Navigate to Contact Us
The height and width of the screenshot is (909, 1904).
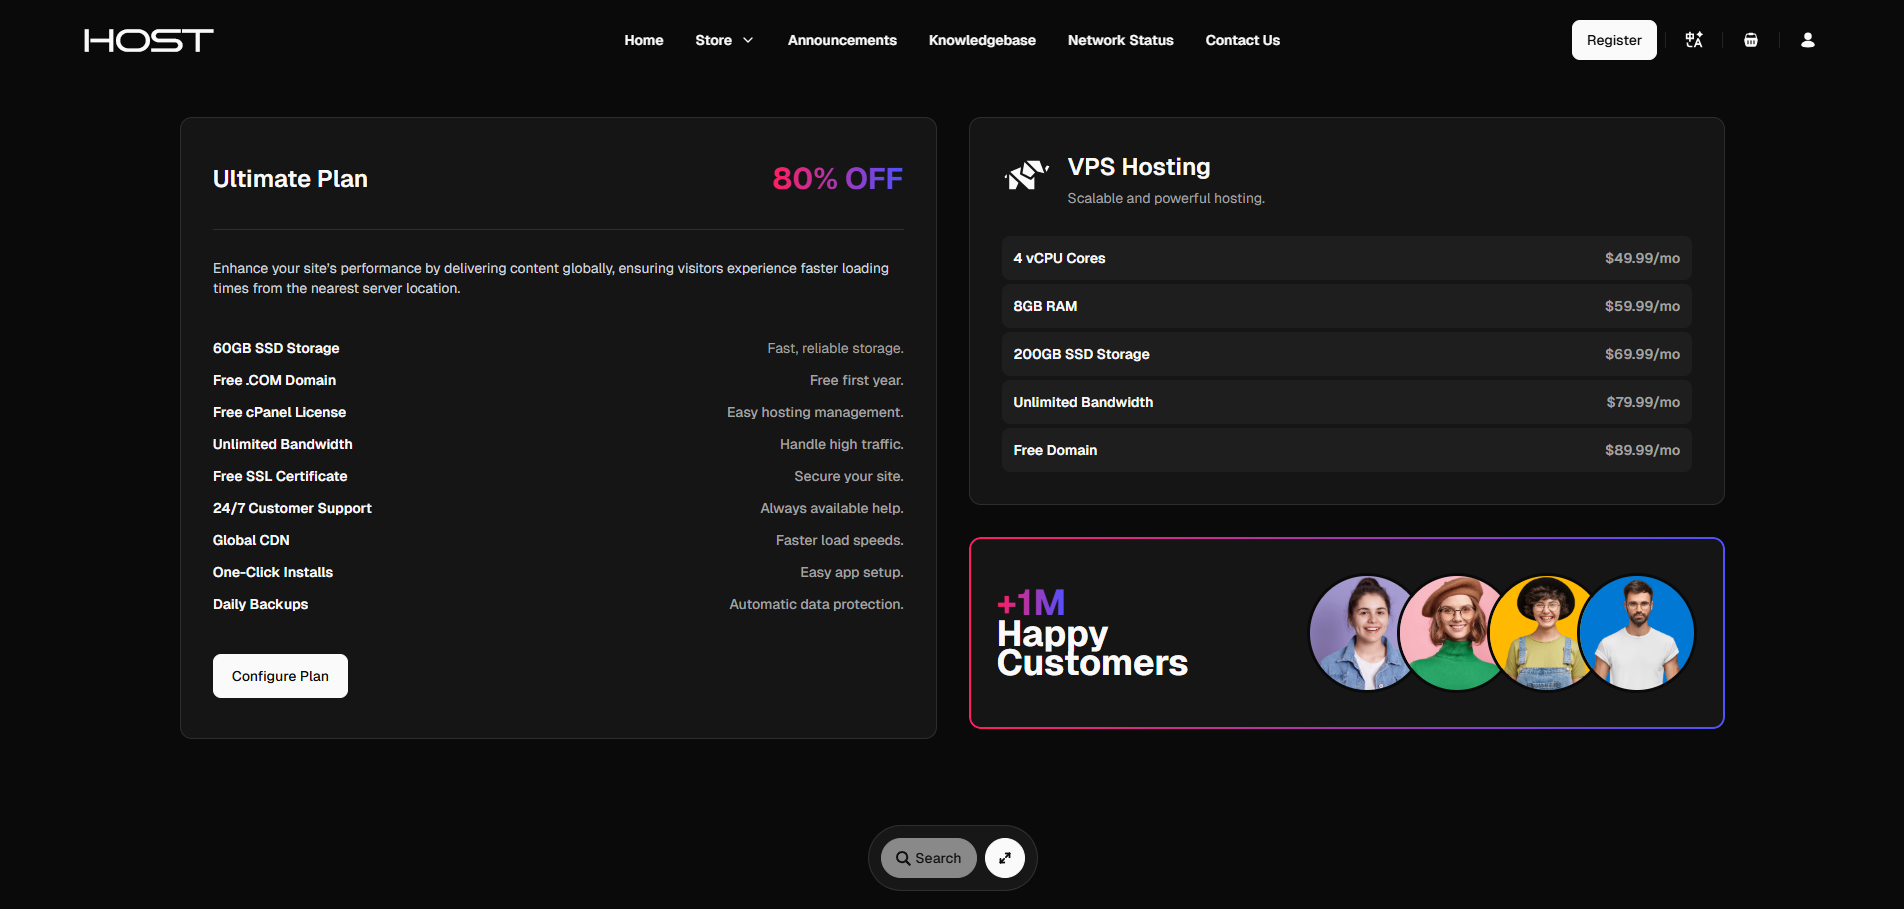[x=1242, y=40]
